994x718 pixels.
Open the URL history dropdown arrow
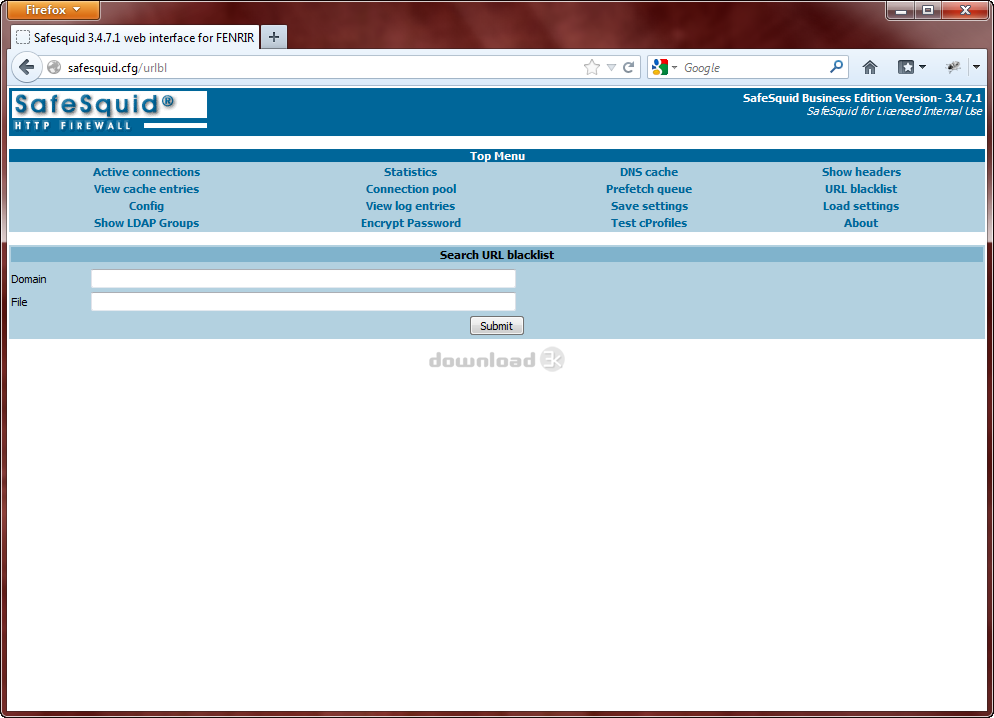(x=611, y=67)
